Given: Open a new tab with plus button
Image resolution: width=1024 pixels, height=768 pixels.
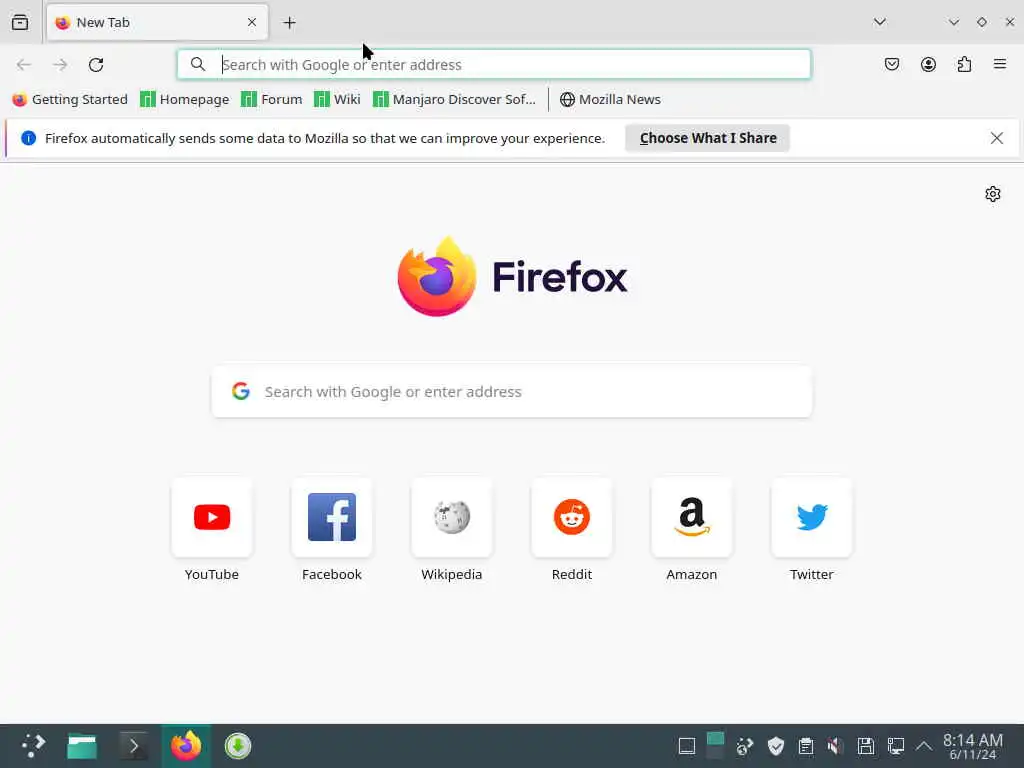Looking at the screenshot, I should pyautogui.click(x=289, y=23).
